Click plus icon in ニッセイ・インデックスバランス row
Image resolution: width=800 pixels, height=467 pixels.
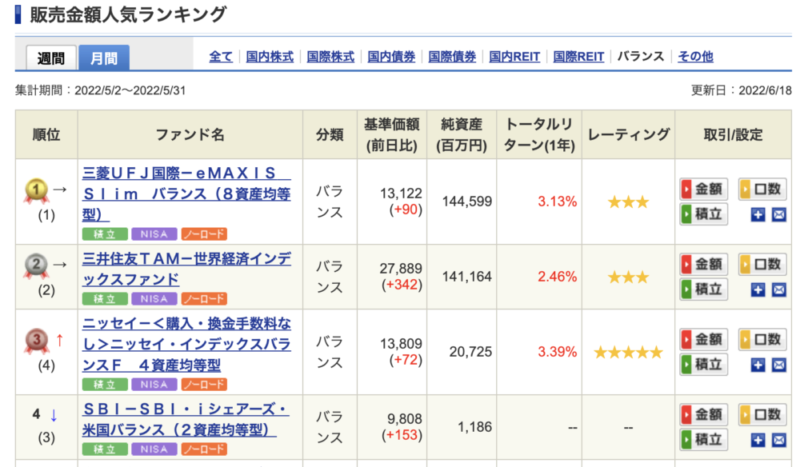point(758,365)
